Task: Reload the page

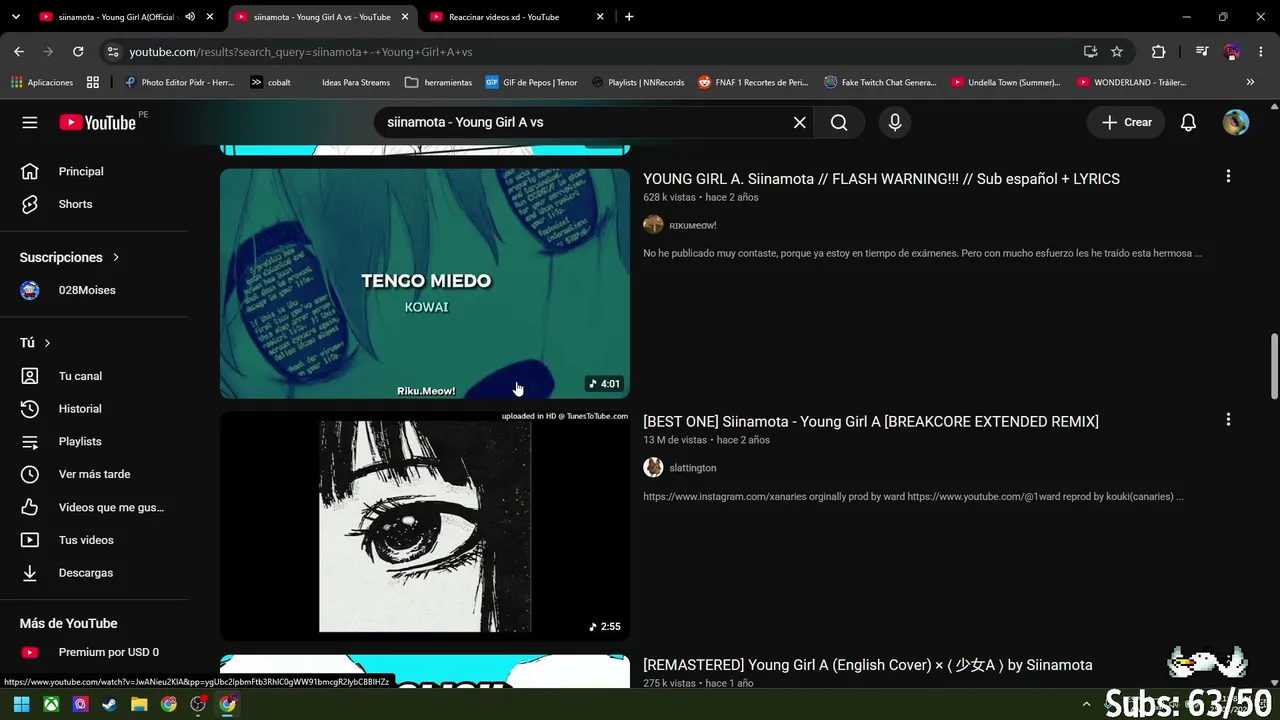Action: pos(78,52)
